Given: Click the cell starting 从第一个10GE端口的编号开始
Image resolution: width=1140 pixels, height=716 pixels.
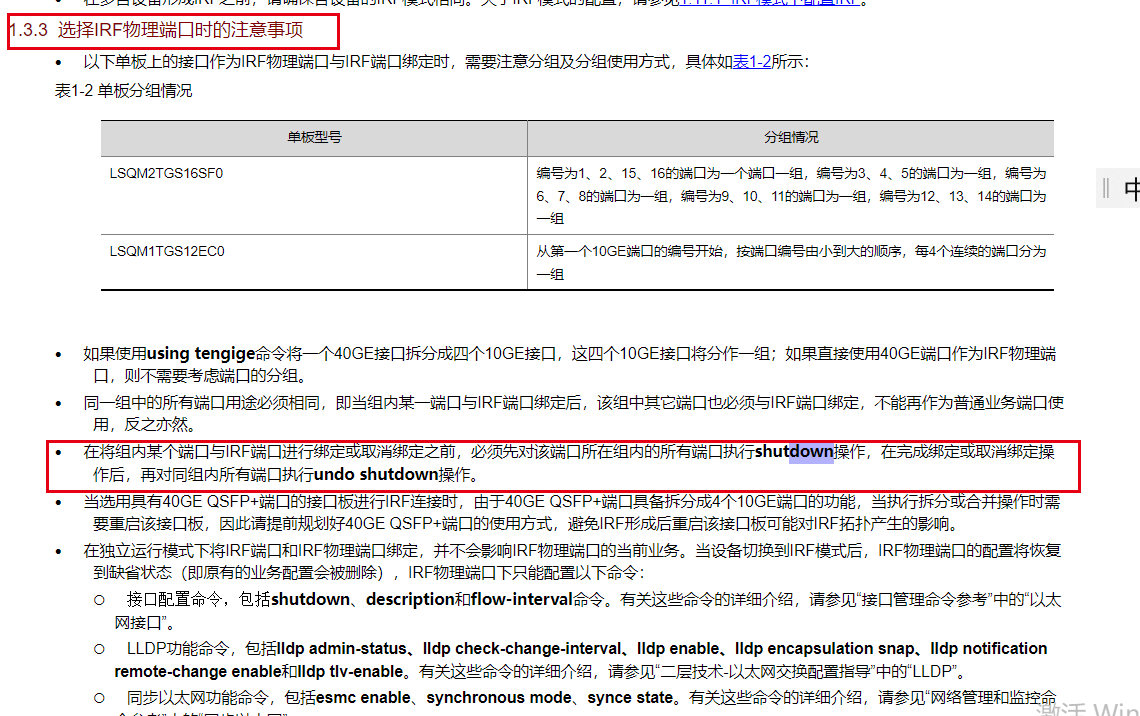Looking at the screenshot, I should click(x=791, y=262).
